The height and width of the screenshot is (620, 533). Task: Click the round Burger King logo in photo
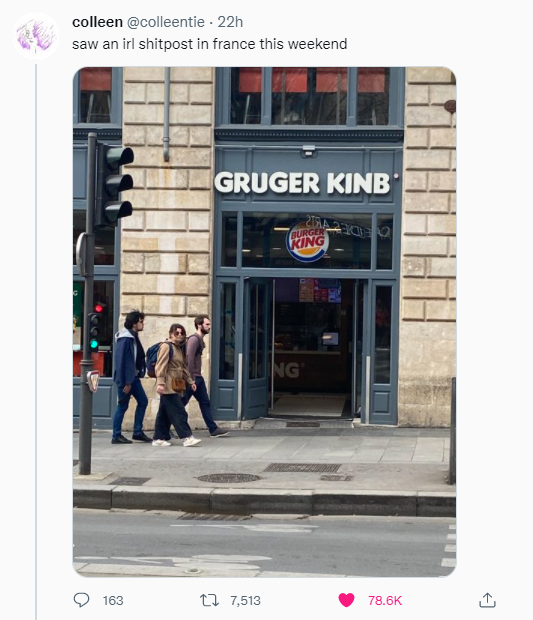click(308, 241)
